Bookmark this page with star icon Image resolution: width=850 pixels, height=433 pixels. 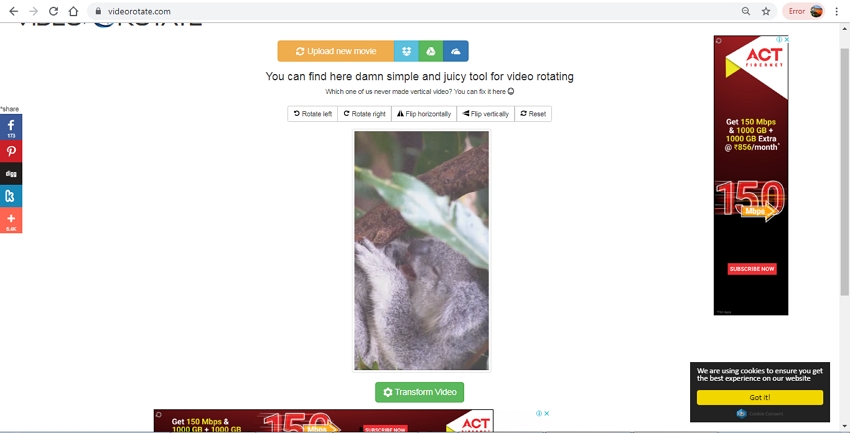766,11
